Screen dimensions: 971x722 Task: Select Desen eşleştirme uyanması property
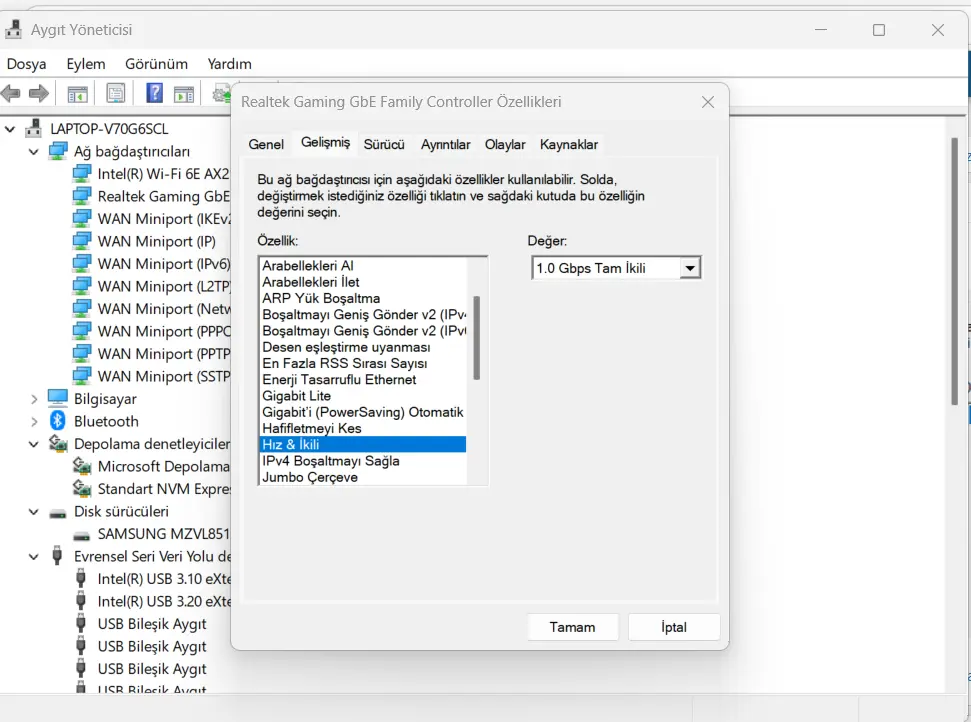pos(362,347)
